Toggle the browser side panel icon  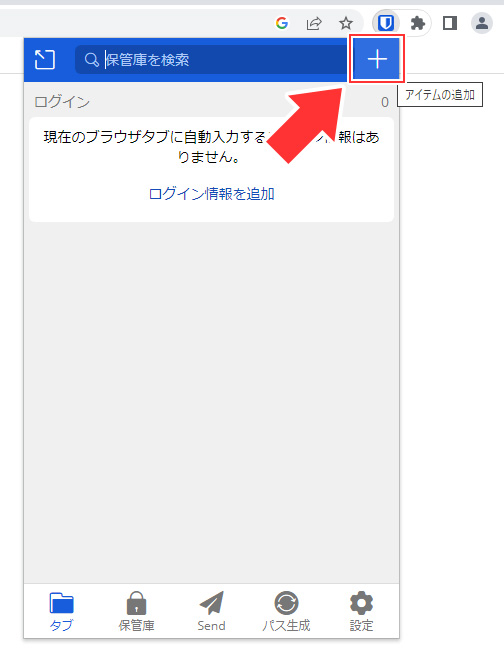[450, 23]
